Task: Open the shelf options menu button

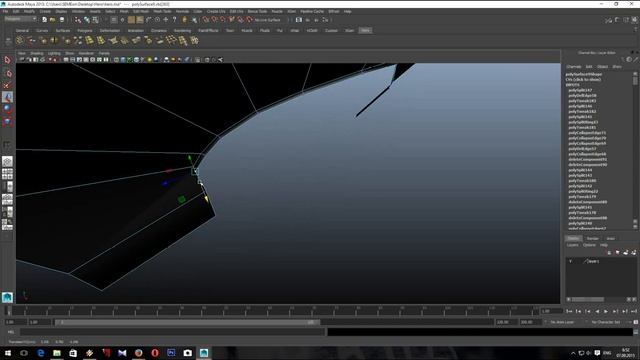Action: tap(8, 42)
